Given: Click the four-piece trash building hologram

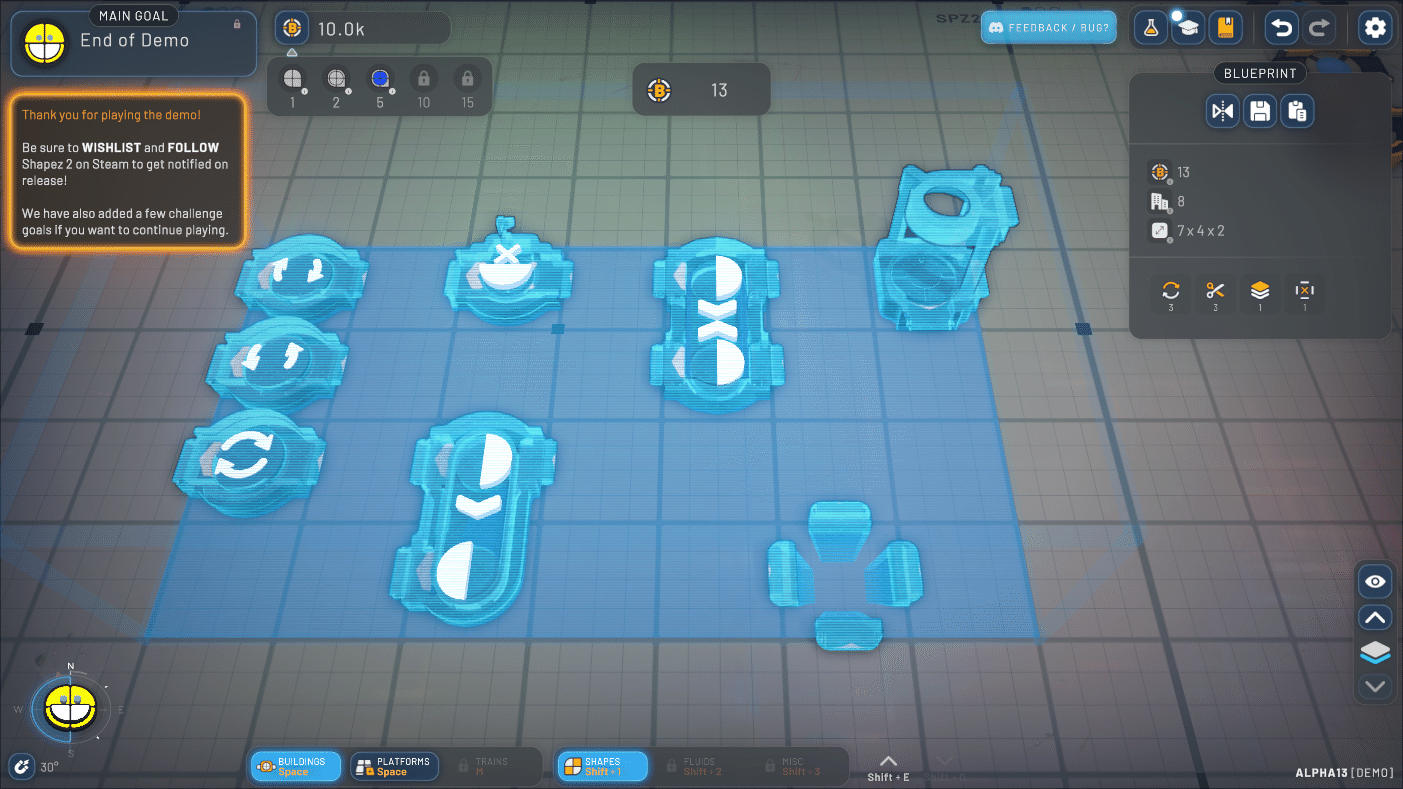Looking at the screenshot, I should [x=844, y=575].
